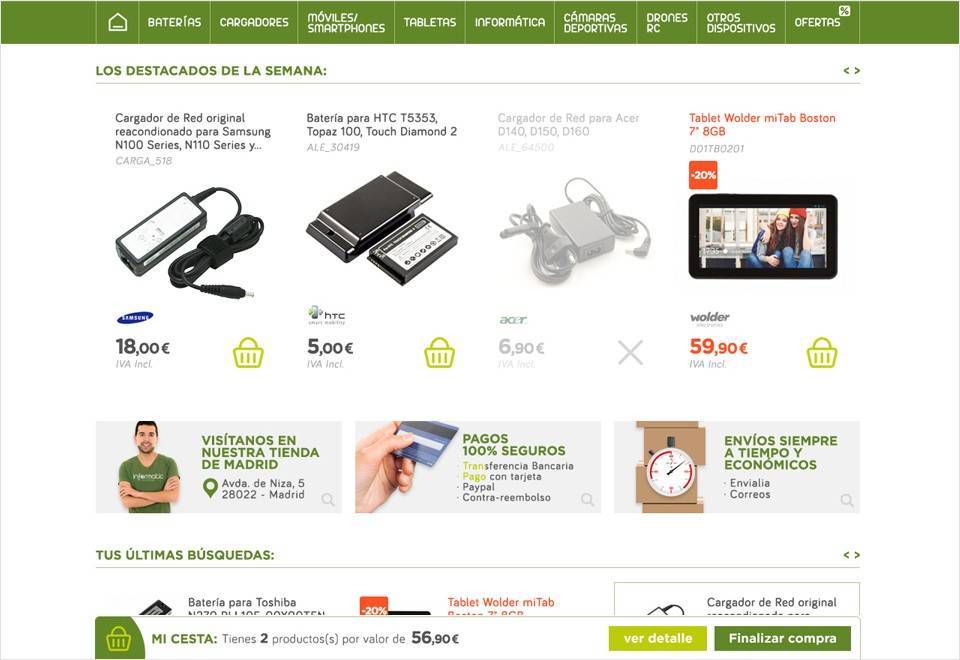Go to next featured products slide

click(x=857, y=71)
